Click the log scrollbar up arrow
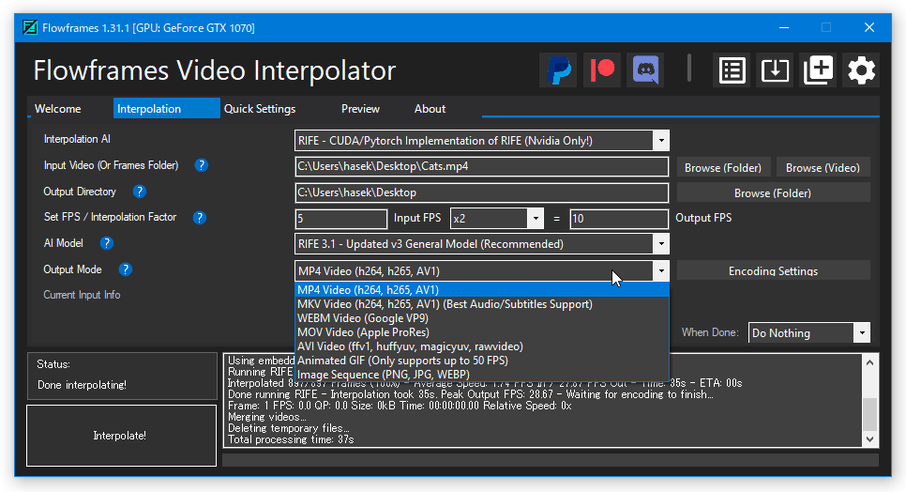The width and height of the screenshot is (906, 492). pyautogui.click(x=870, y=362)
